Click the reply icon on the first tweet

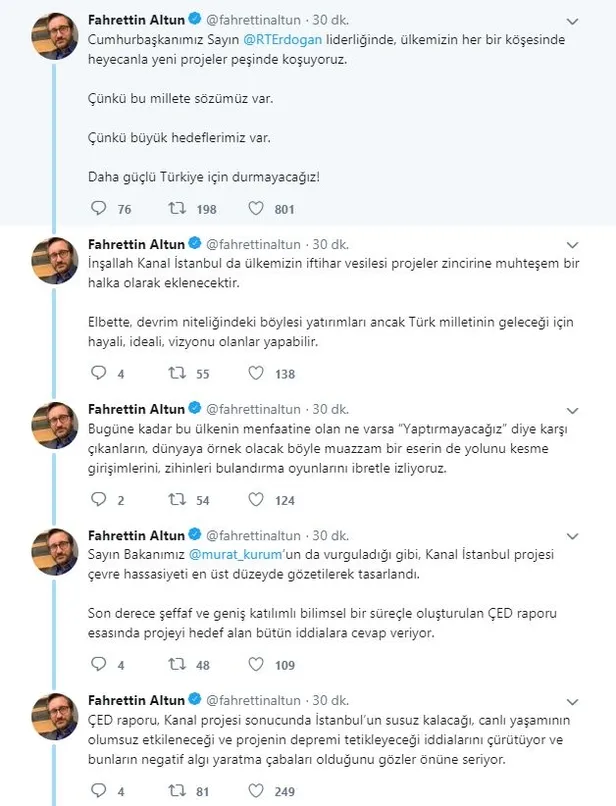tap(98, 208)
